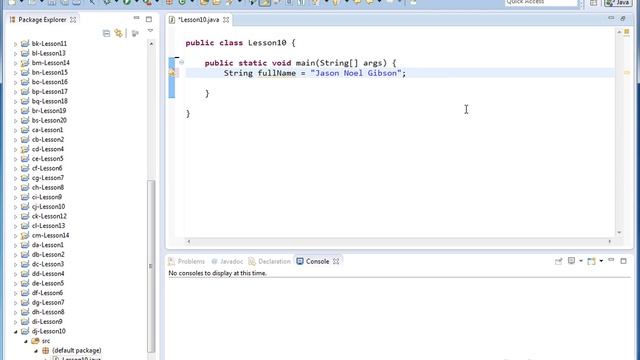Select bq-Lesson18 project
Image resolution: width=640 pixels, height=360 pixels.
tap(49, 101)
